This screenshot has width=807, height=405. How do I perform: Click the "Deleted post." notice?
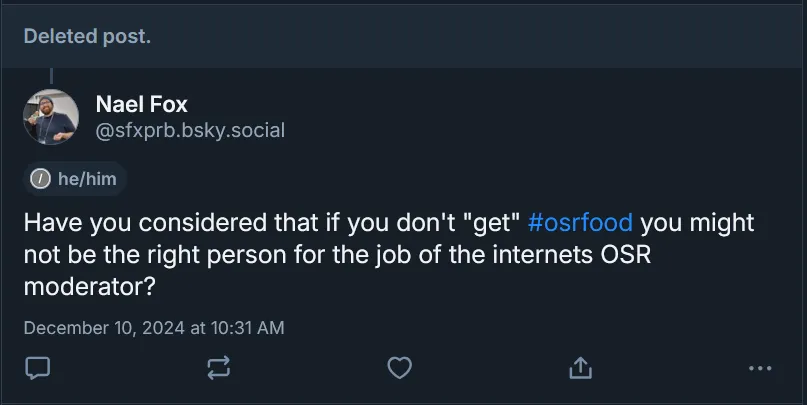click(87, 37)
